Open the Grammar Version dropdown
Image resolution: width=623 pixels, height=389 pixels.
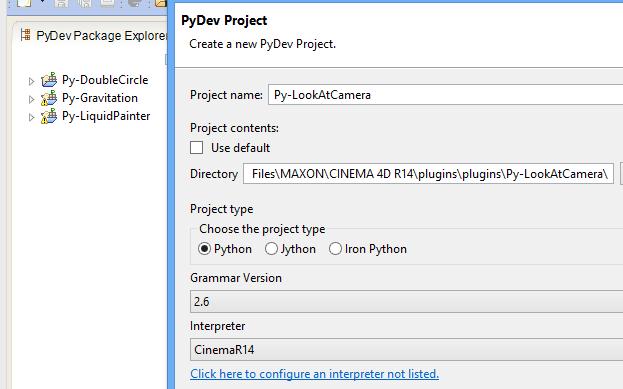coord(406,302)
